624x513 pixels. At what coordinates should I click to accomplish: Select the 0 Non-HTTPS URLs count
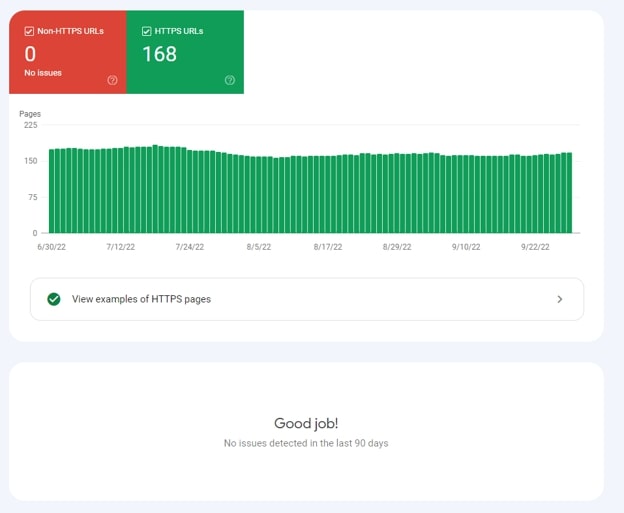[x=30, y=54]
